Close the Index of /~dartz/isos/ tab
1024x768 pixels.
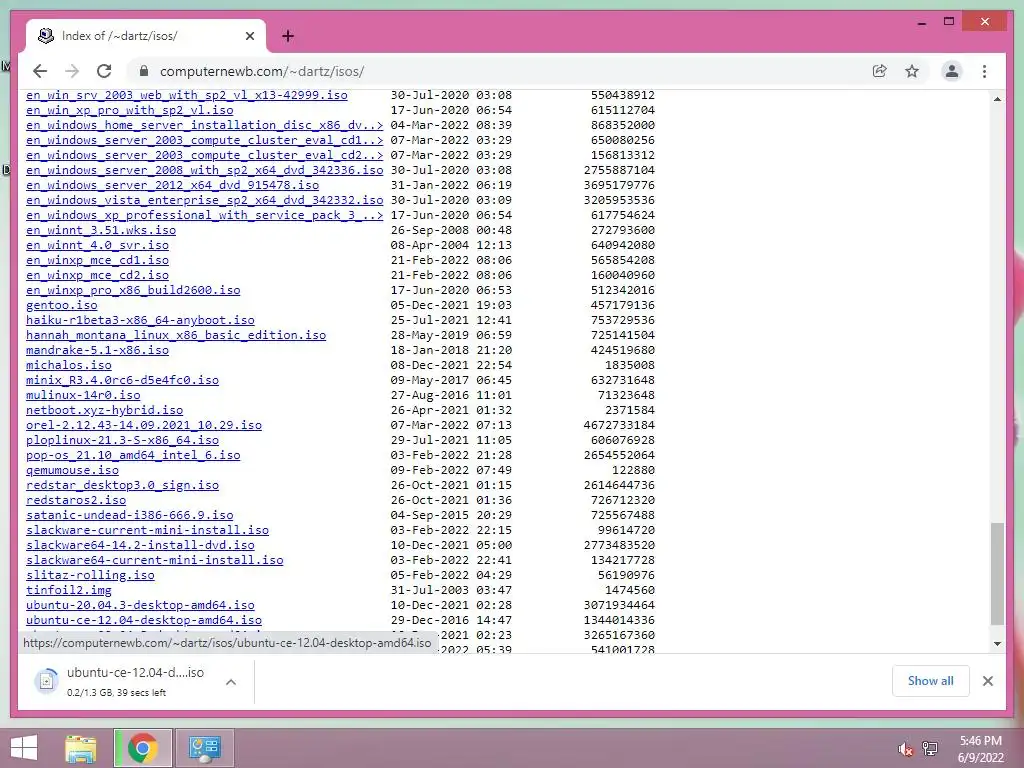click(x=249, y=36)
